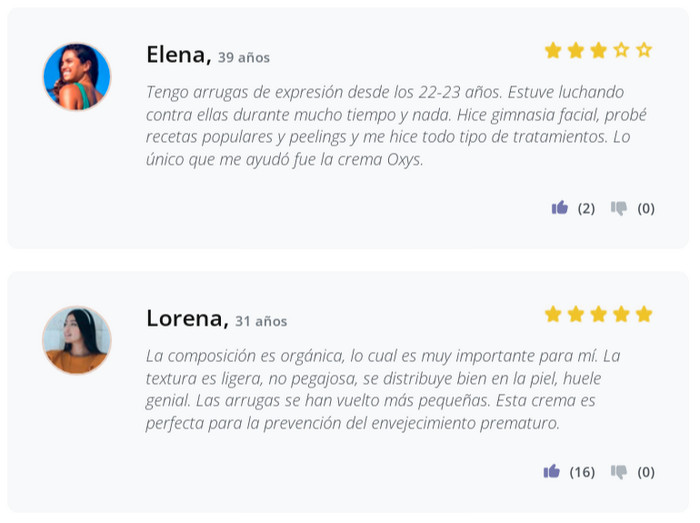This screenshot has width=700, height=523.
Task: Like Lorena's review with thumbs up
Action: 552,471
